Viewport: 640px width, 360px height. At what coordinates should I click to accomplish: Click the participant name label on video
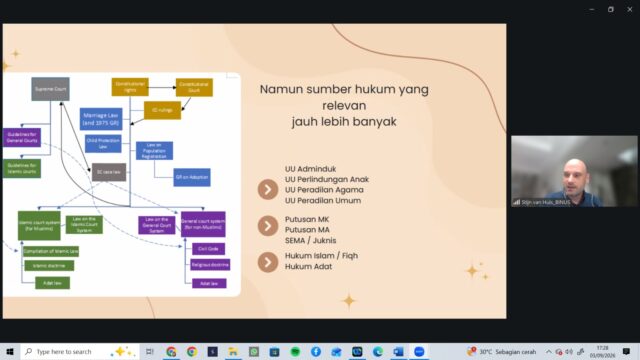[x=546, y=202]
